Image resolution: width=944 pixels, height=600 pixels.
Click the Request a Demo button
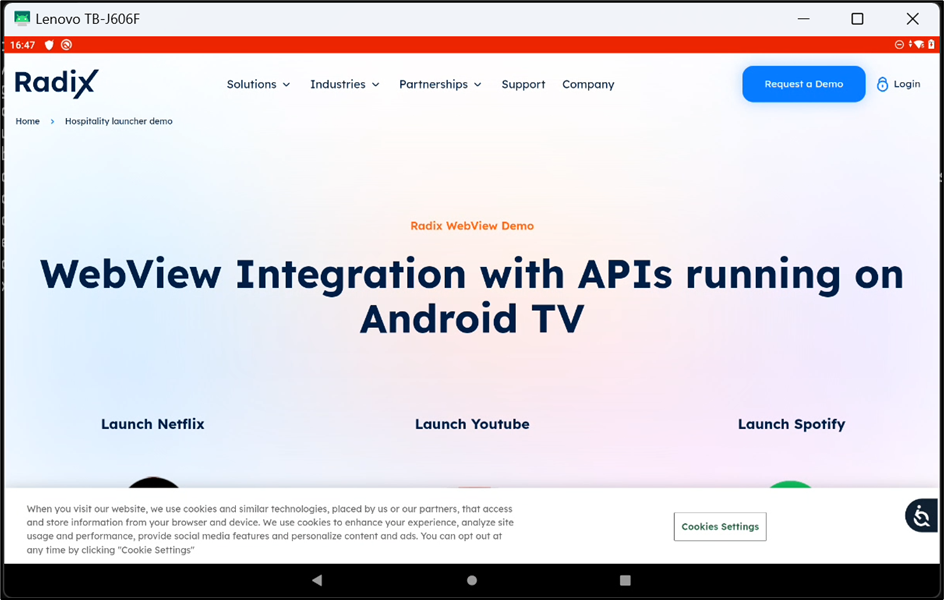(x=803, y=85)
